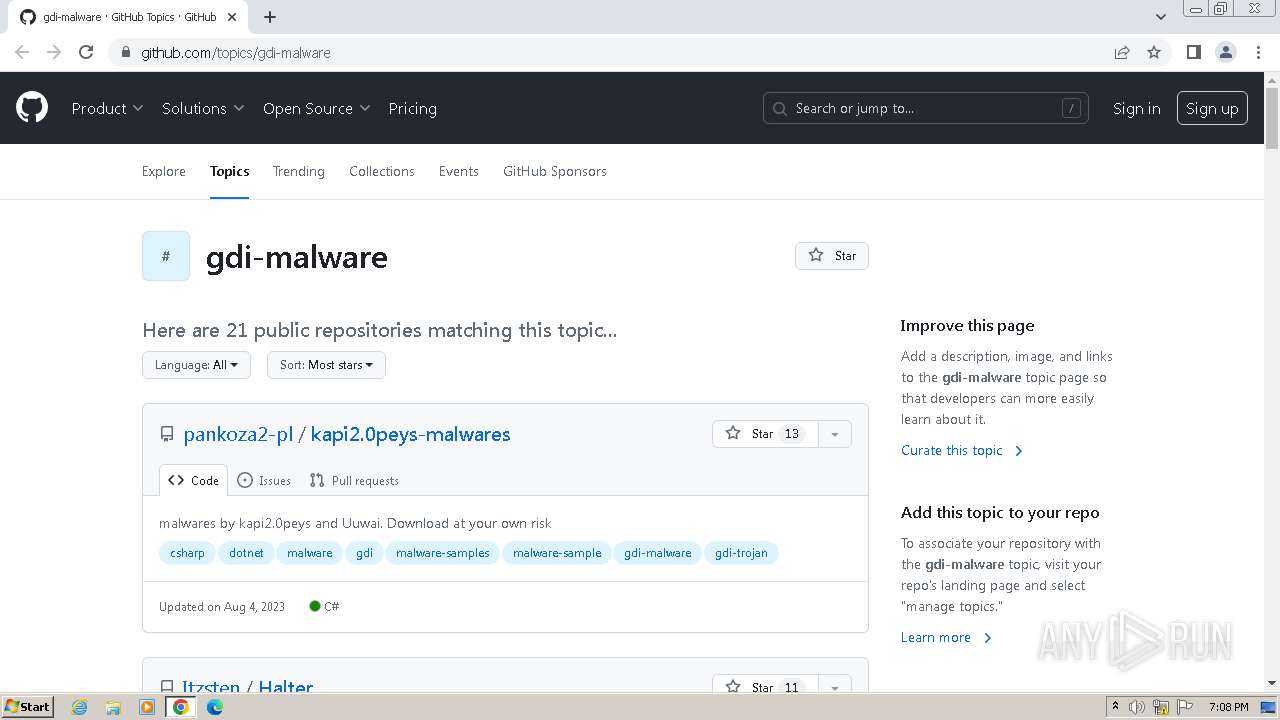
Task: Click Learn more link
Action: [945, 637]
